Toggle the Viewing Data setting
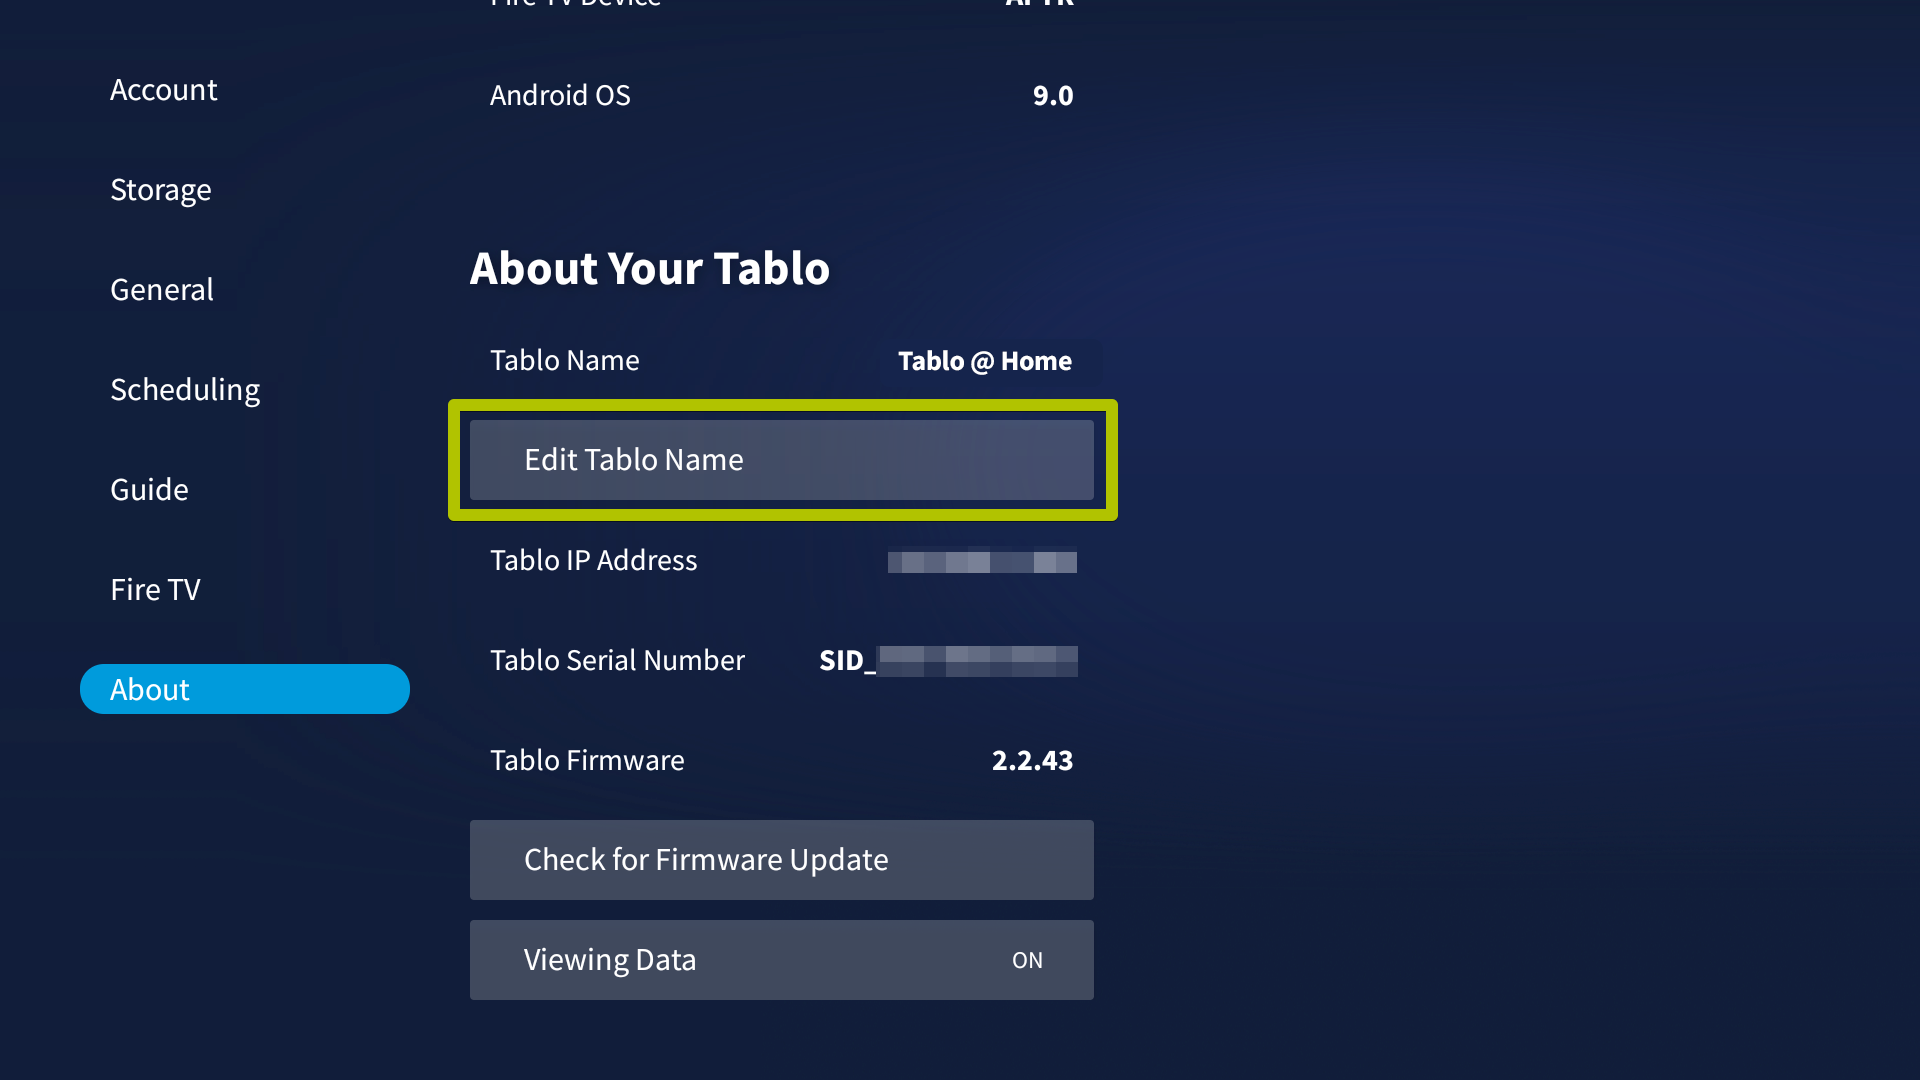 [x=782, y=960]
